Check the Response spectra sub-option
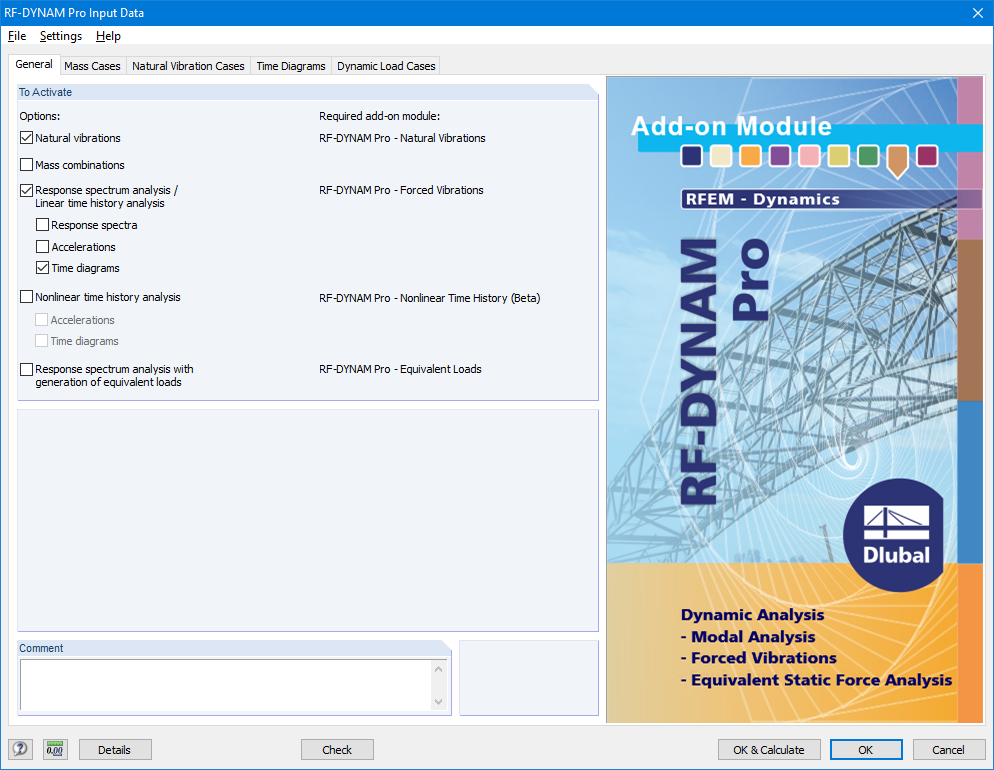The width and height of the screenshot is (994, 770). [x=42, y=224]
